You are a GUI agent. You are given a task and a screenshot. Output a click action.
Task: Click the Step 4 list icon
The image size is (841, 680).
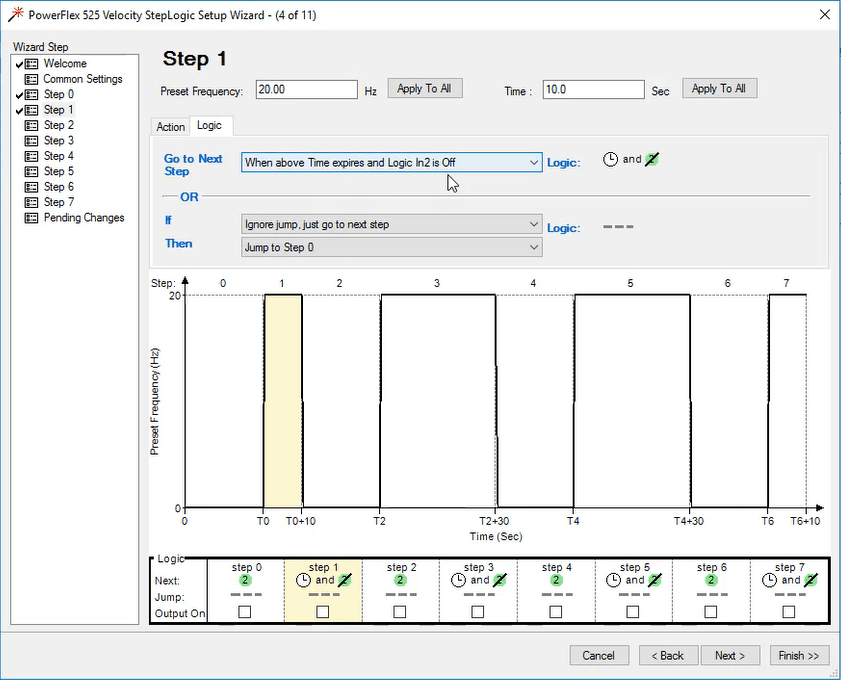[x=32, y=157]
